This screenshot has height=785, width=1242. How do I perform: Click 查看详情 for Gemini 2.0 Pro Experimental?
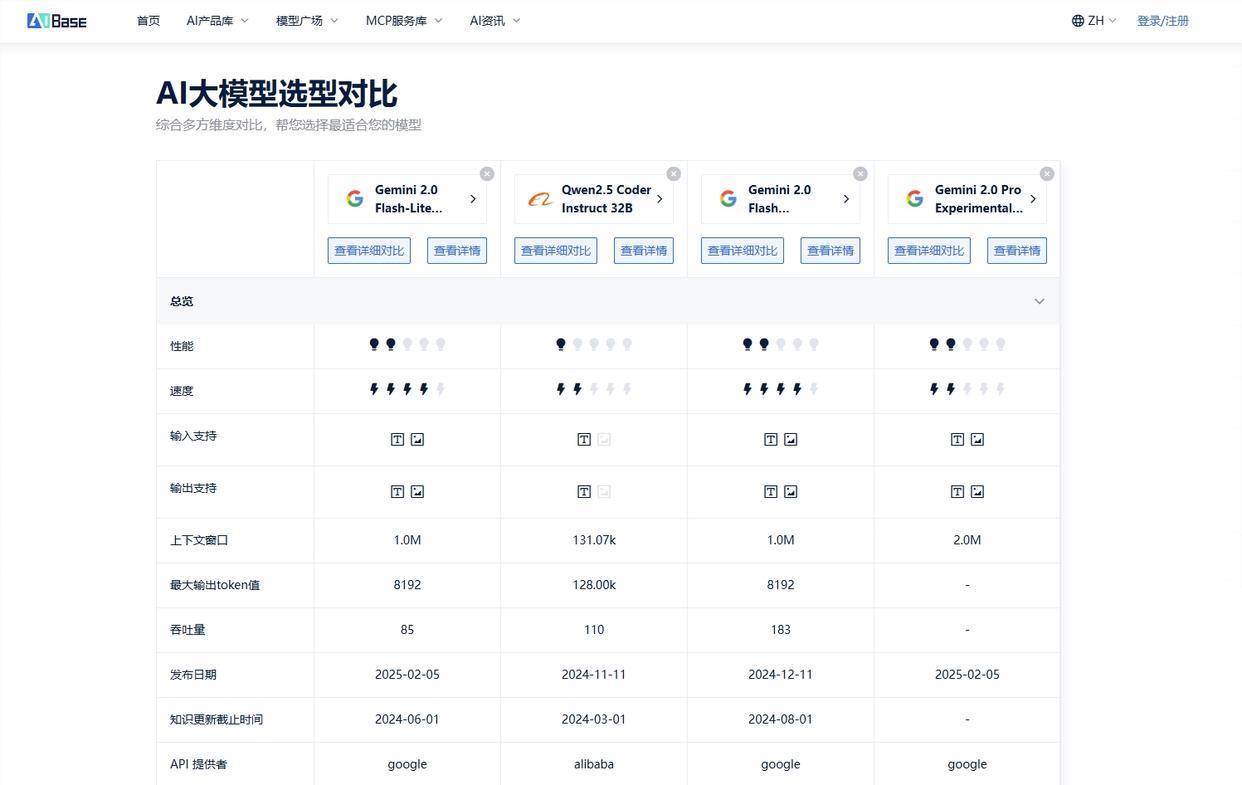pyautogui.click(x=1017, y=251)
